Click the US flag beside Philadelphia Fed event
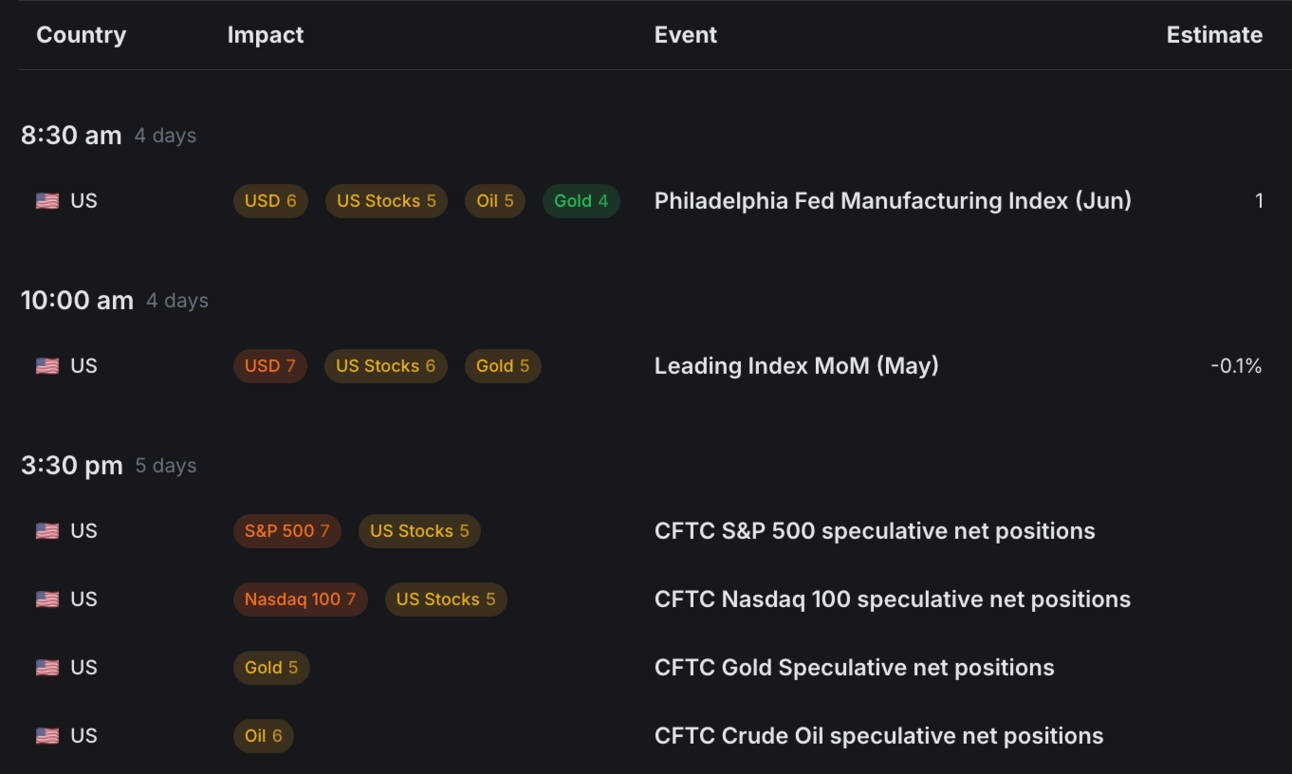Screen dimensions: 1292x774 [x=47, y=201]
